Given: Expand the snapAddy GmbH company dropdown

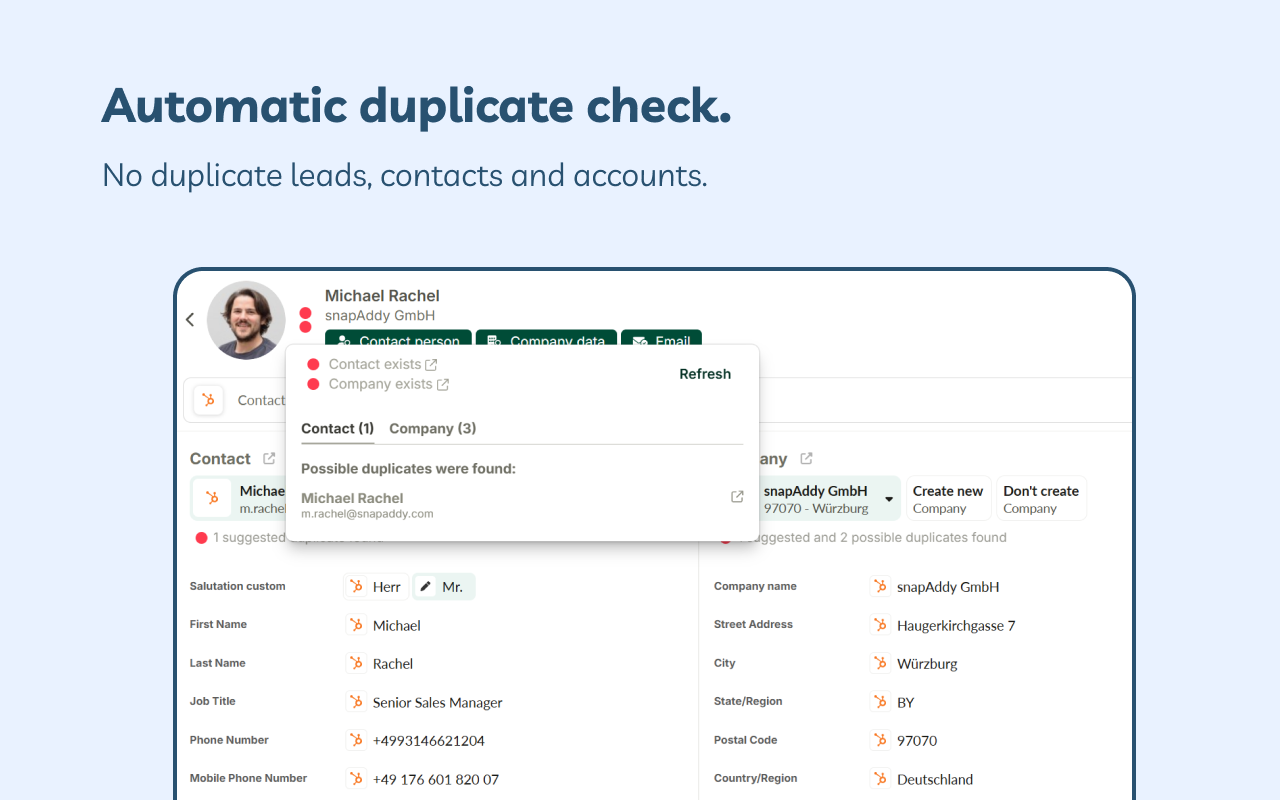Looking at the screenshot, I should (889, 499).
